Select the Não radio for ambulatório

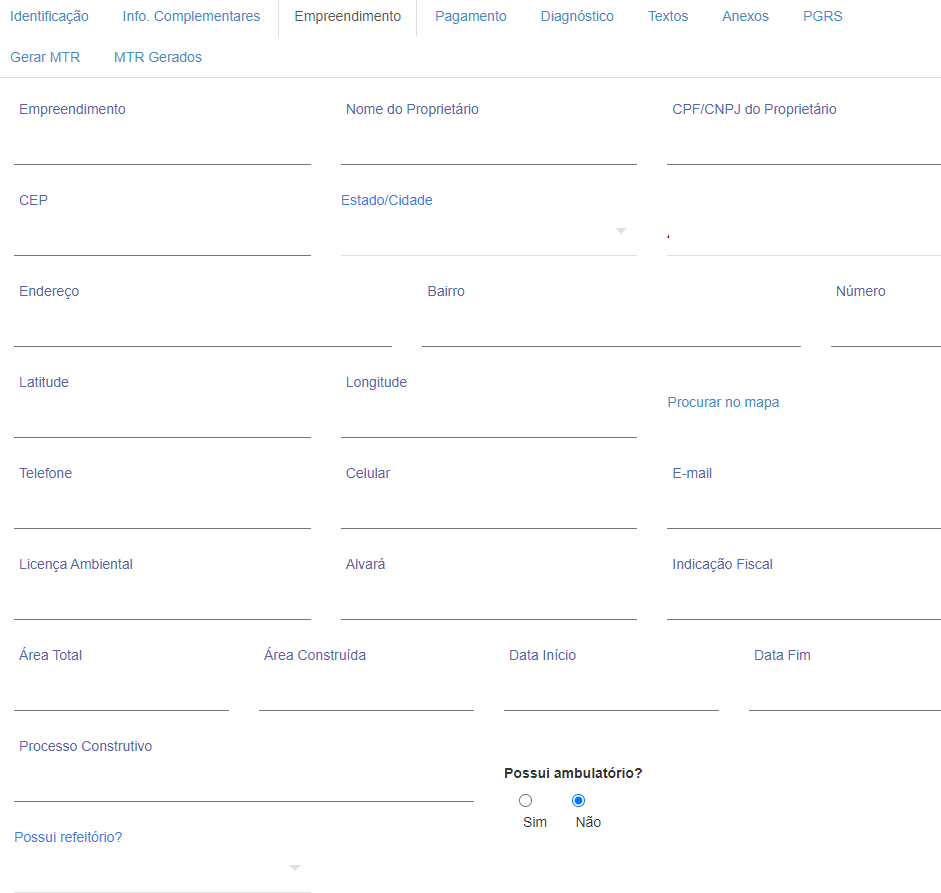[579, 800]
